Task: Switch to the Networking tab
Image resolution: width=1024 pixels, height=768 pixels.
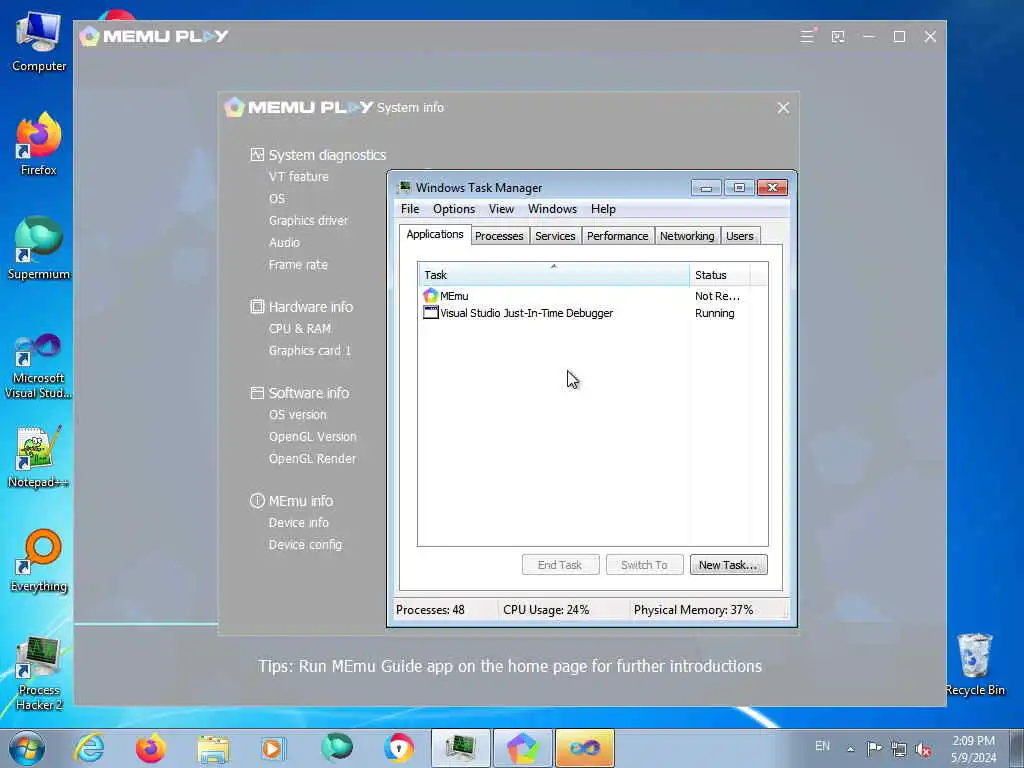Action: pyautogui.click(x=687, y=236)
